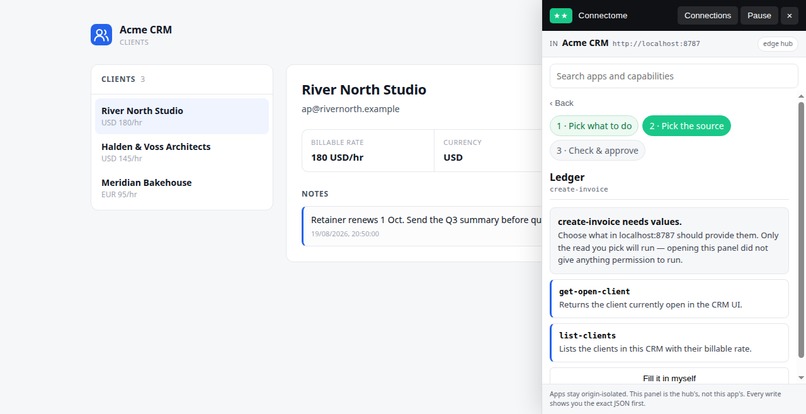Click the create-invoice label under Ledger

coord(579,189)
